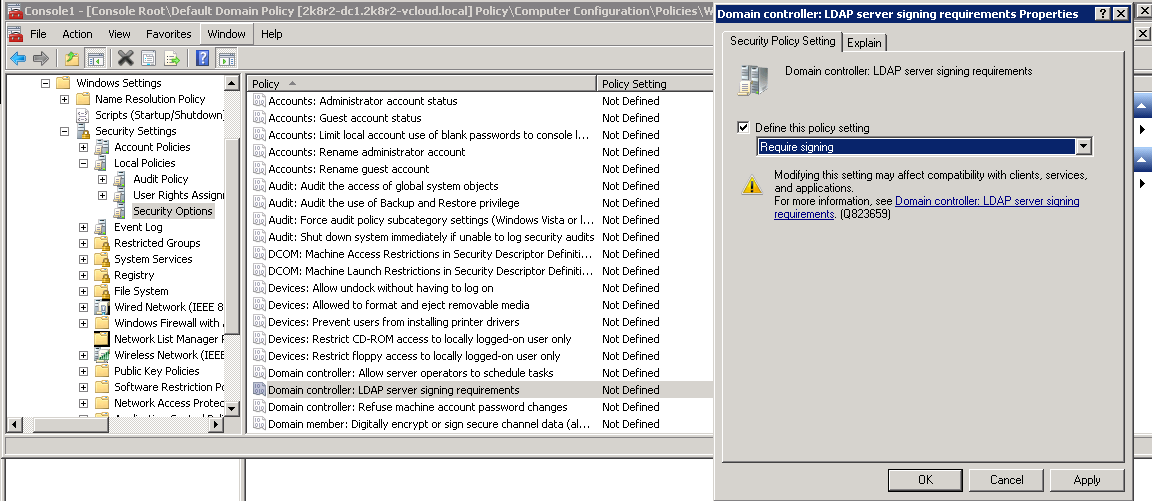Switch to the Explain tab

pyautogui.click(x=865, y=42)
